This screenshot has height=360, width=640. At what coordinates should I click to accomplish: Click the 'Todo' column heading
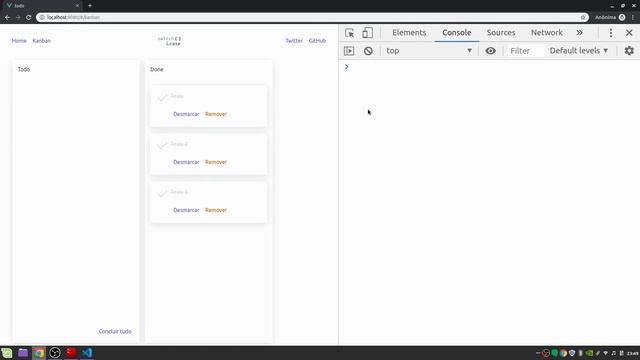[x=24, y=69]
